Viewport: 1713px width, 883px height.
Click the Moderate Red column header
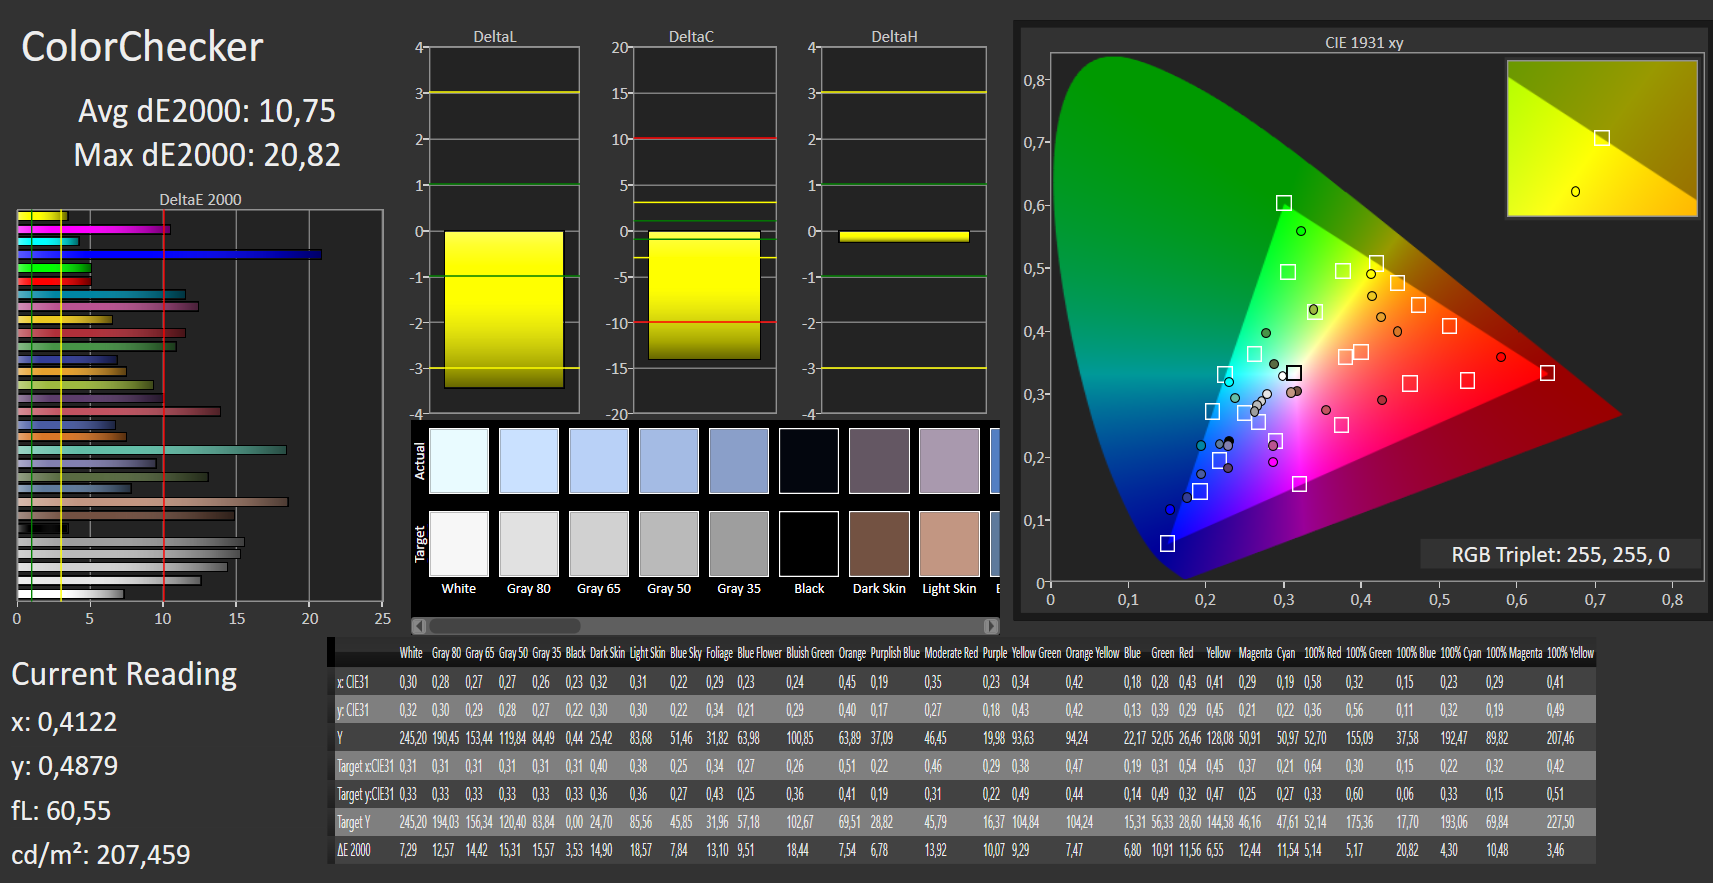(x=951, y=653)
